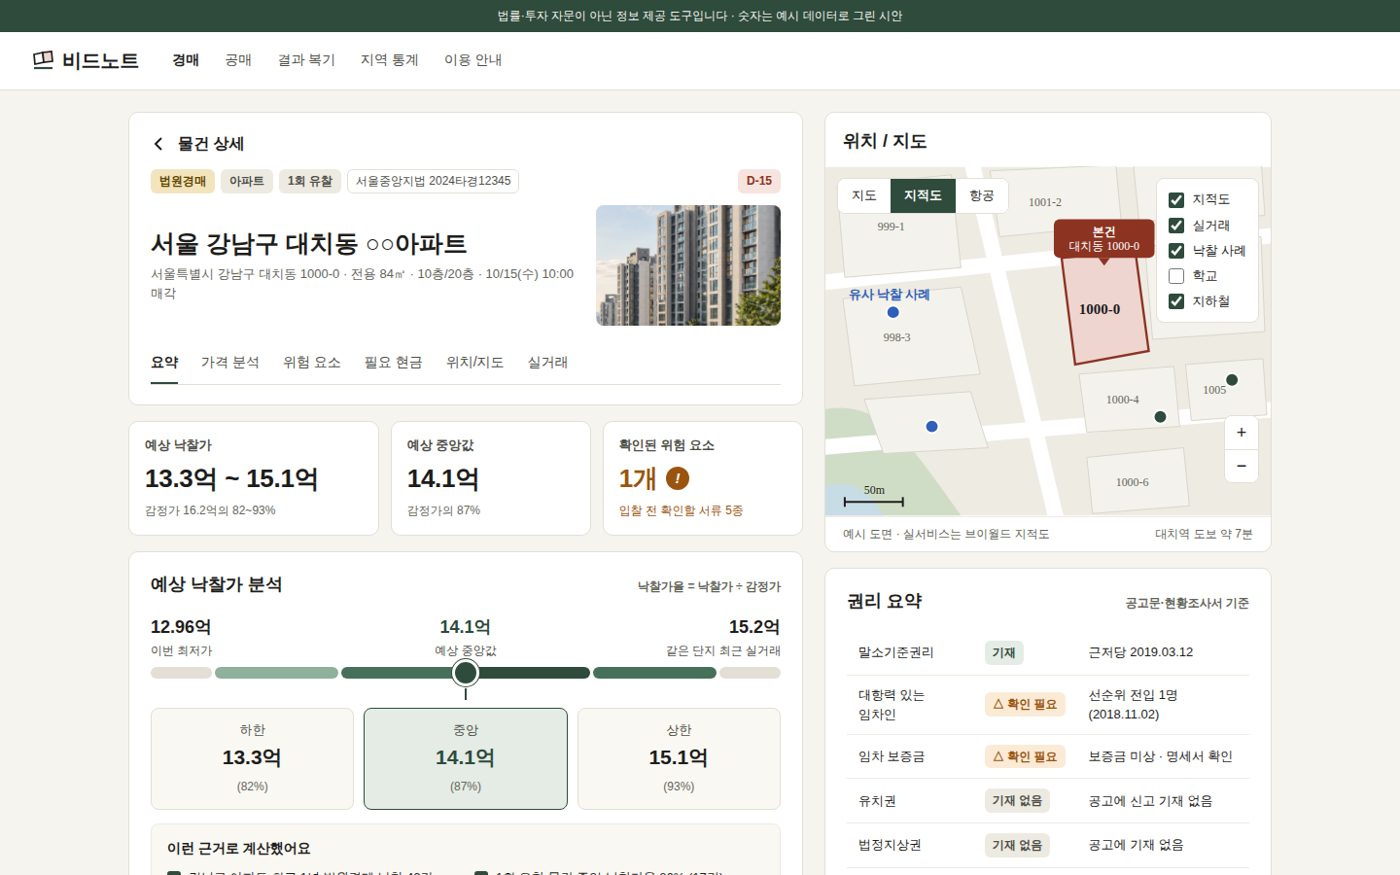Switch to the 위험 요소 tab

click(312, 363)
